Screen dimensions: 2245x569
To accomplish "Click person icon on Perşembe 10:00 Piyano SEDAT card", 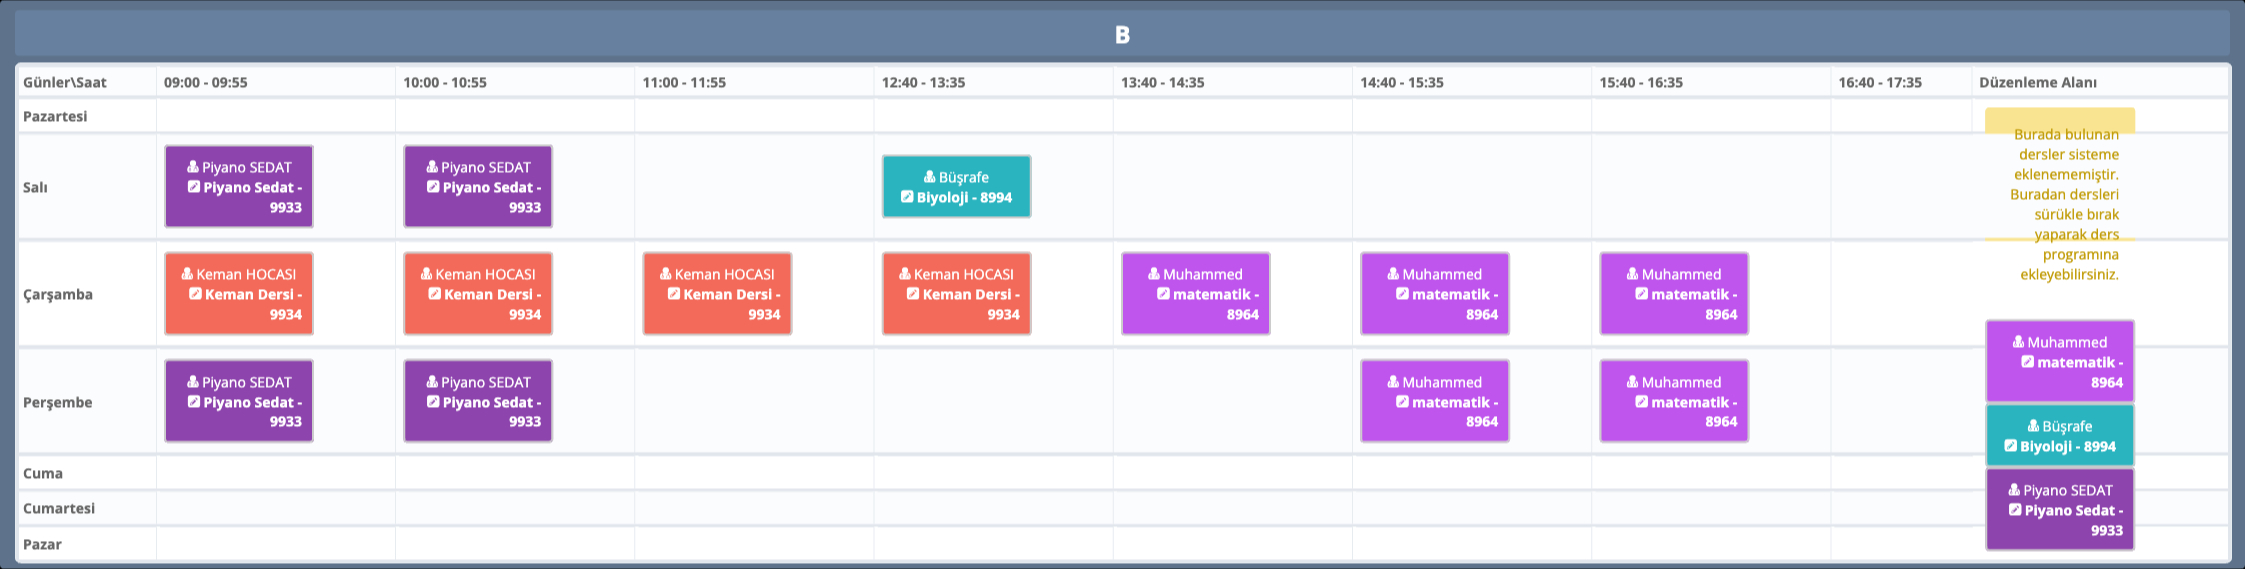I will pyautogui.click(x=432, y=382).
